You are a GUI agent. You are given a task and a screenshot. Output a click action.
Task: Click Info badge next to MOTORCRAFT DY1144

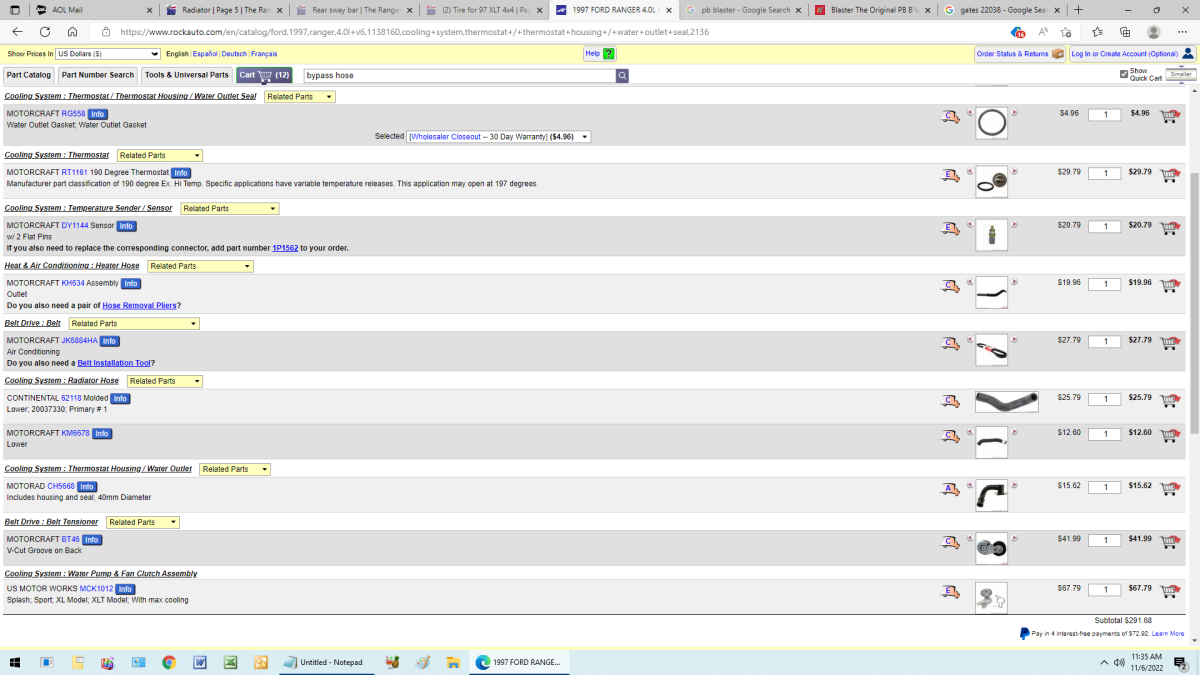[x=126, y=226]
